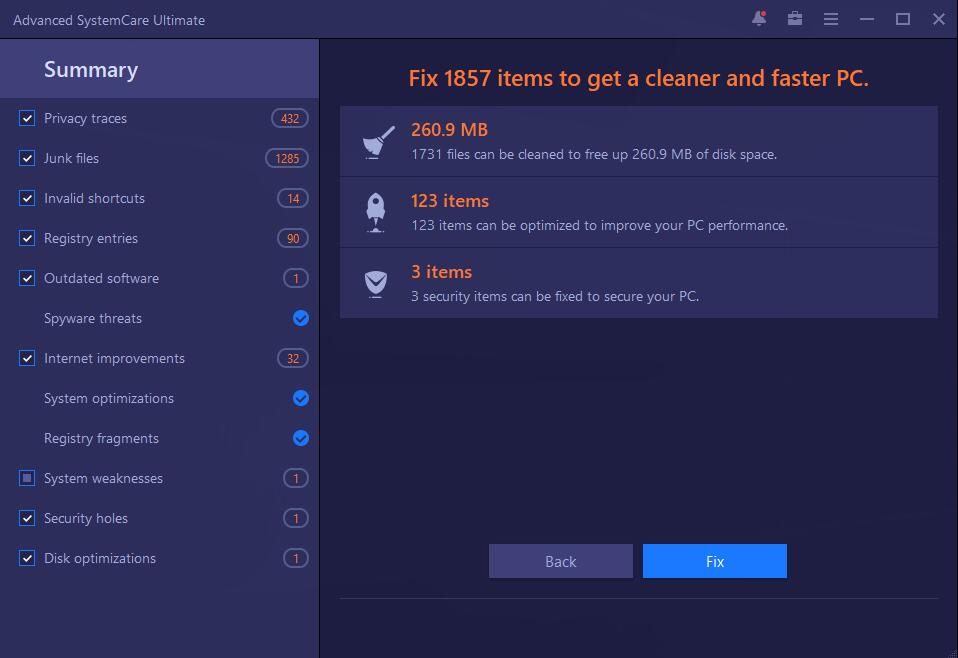Open the hamburger options menu
The width and height of the screenshot is (958, 658).
click(830, 19)
